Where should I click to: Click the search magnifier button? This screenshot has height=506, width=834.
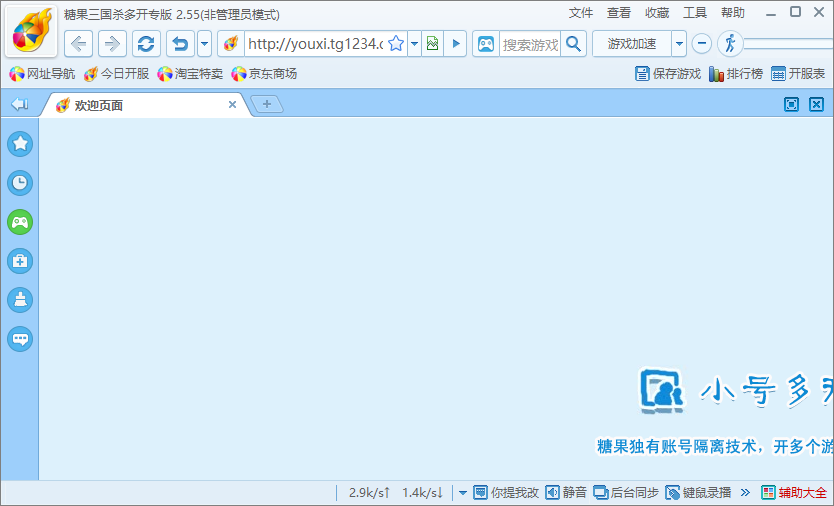coord(573,44)
